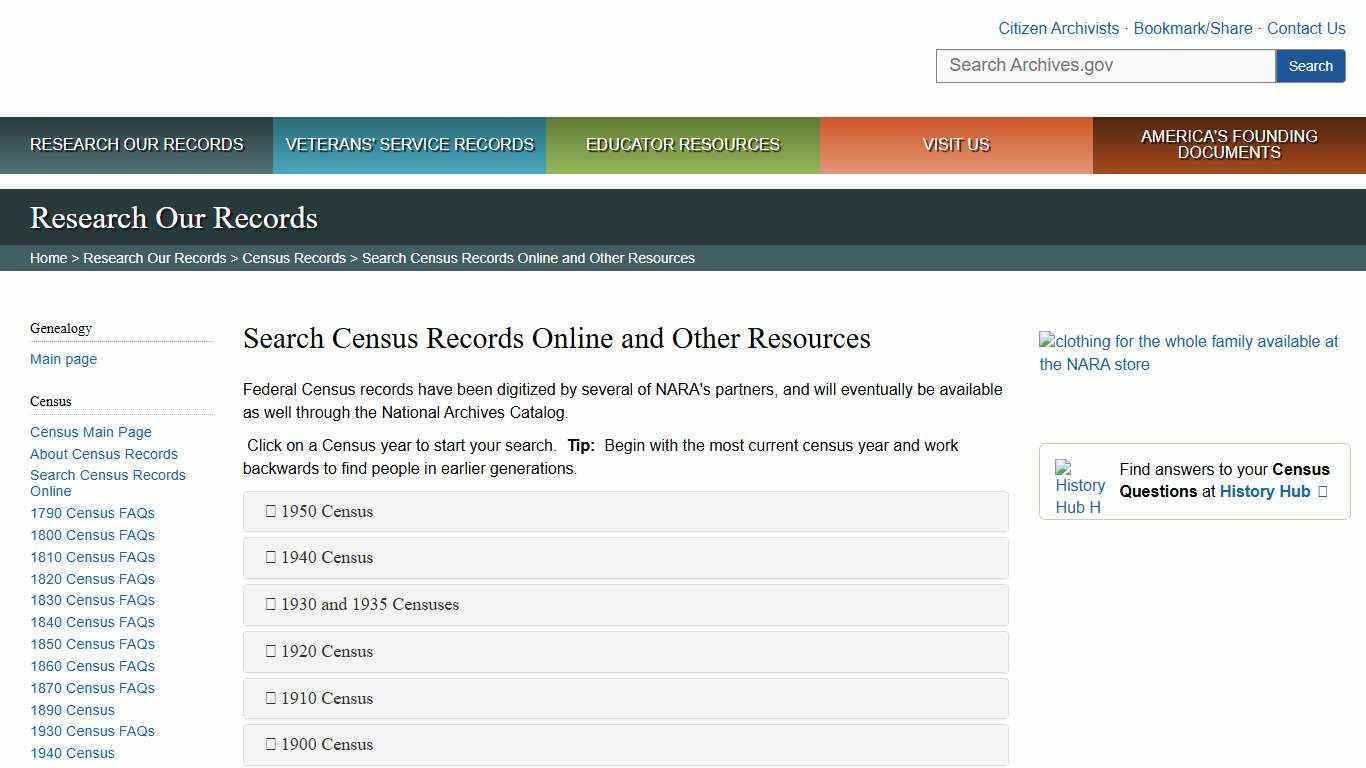Select Census Main Page in the sidebar
Screen dimensions: 1366x768
click(91, 432)
